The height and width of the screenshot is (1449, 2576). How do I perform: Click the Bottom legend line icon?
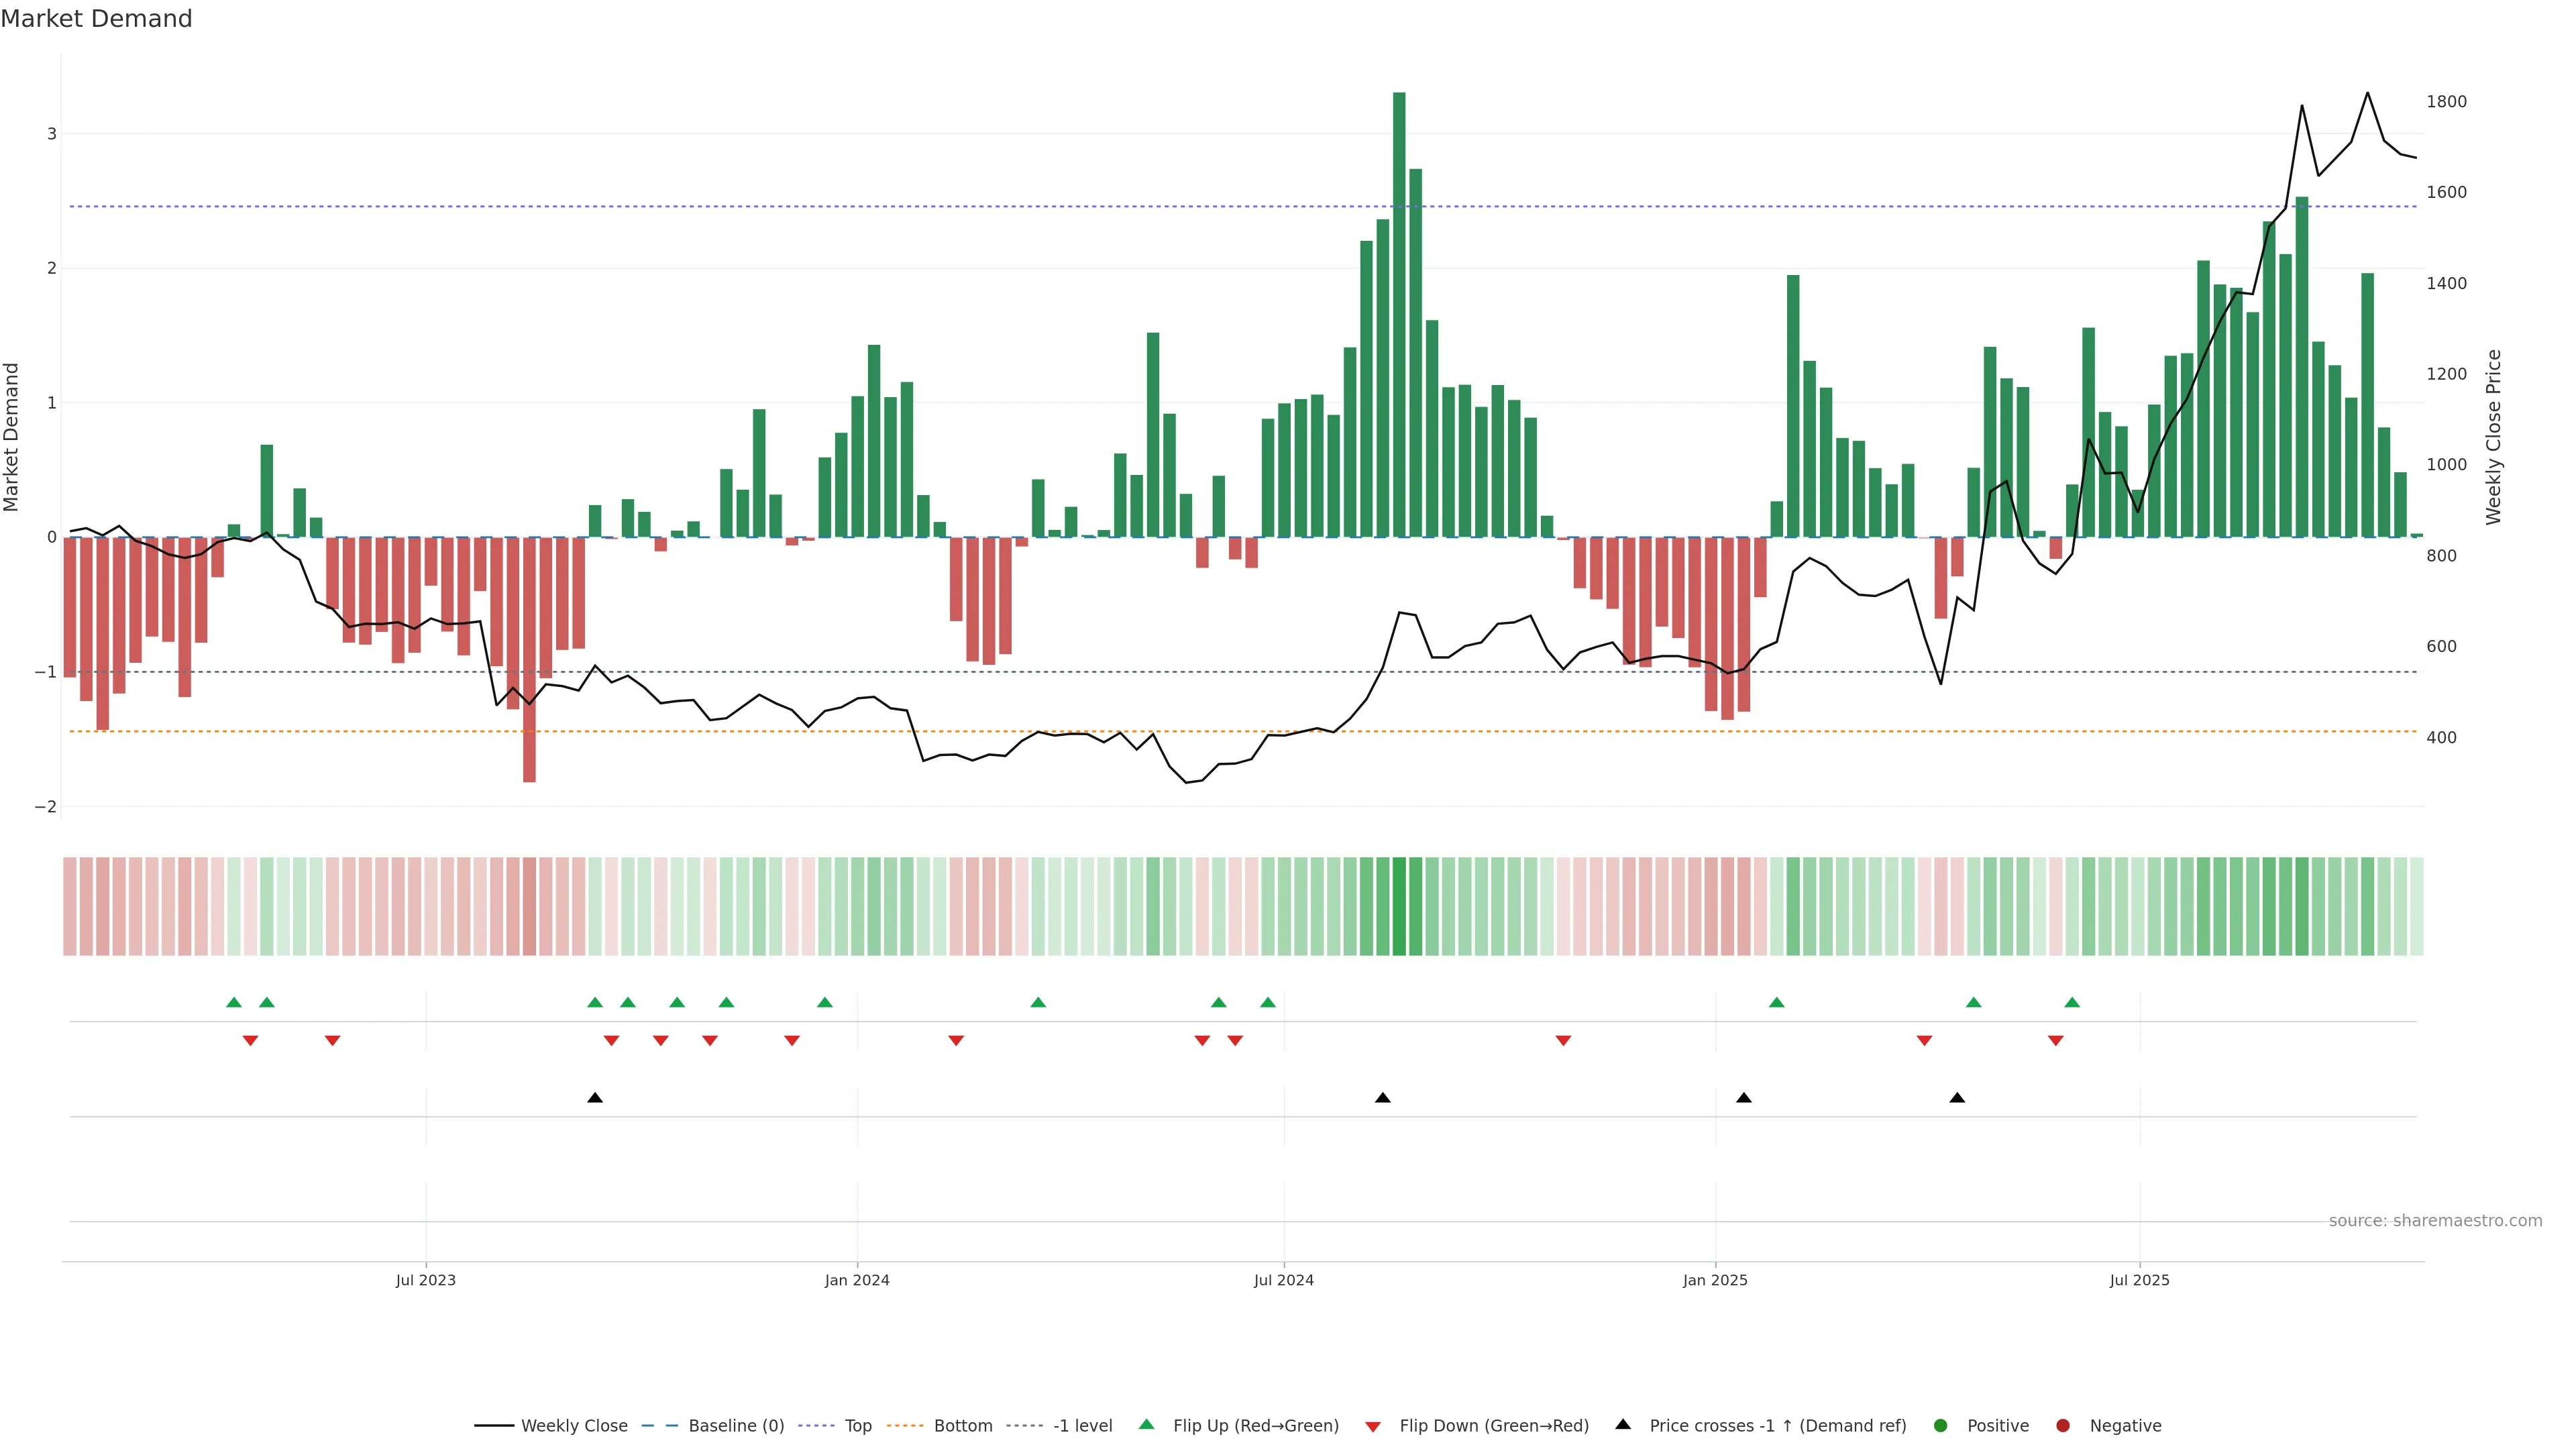(906, 1426)
